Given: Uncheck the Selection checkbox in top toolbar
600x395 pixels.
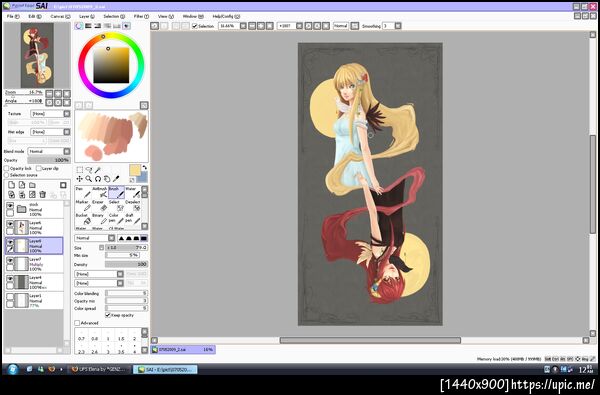Looking at the screenshot, I should pyautogui.click(x=195, y=26).
